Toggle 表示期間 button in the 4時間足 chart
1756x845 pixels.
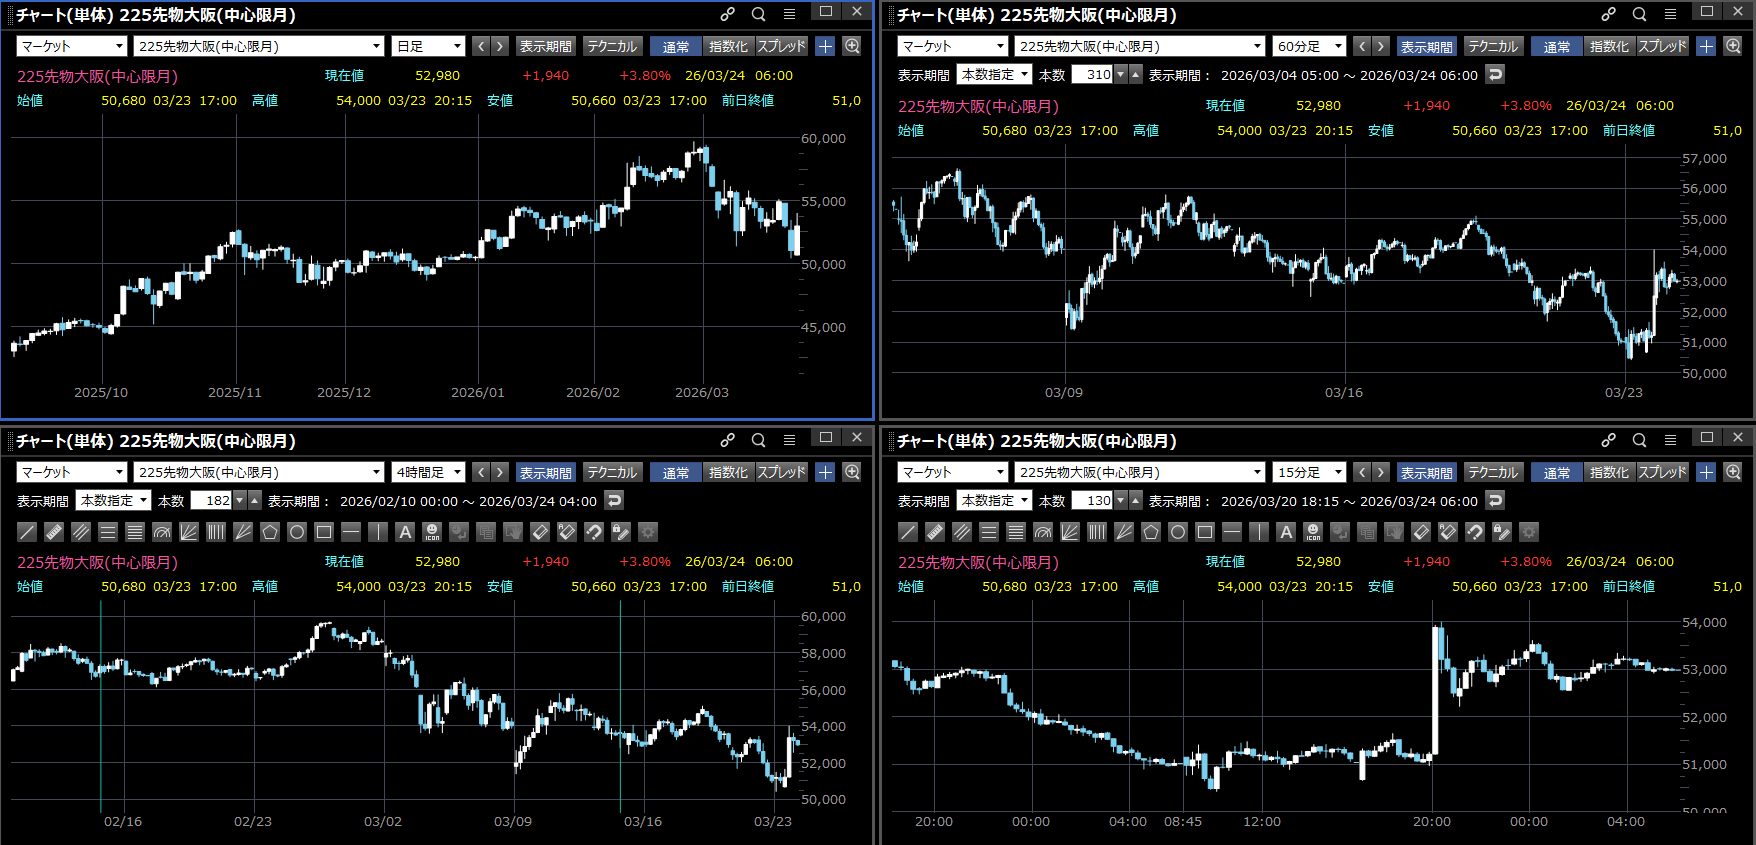coord(545,472)
